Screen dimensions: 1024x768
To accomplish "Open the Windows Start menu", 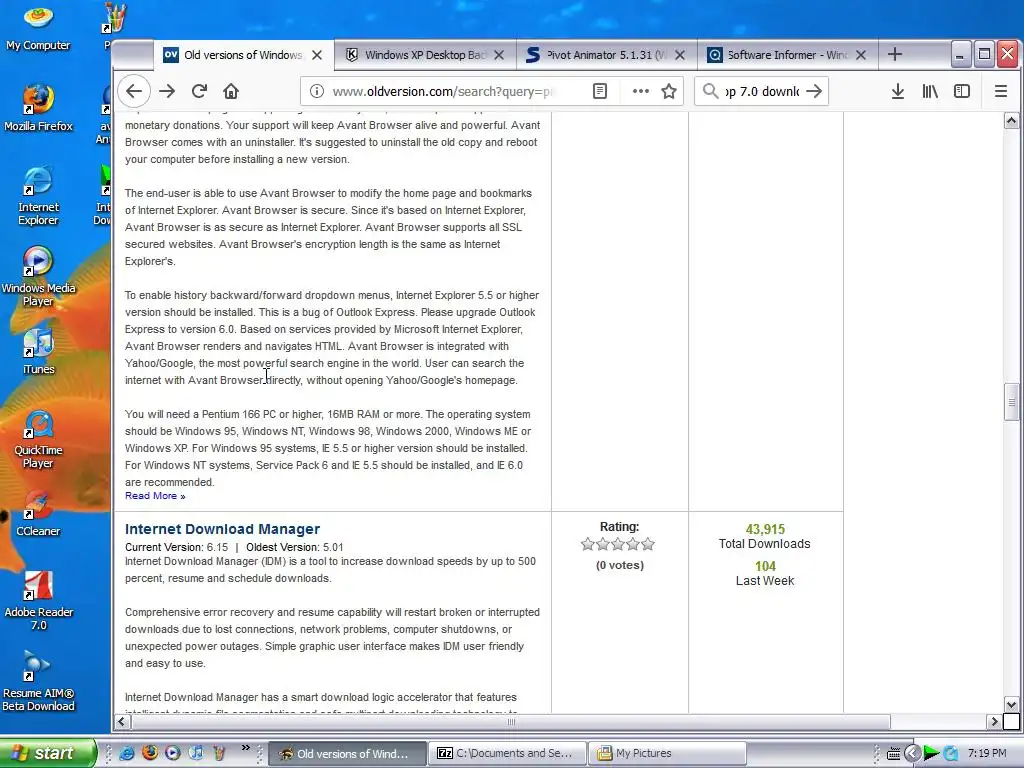I will tap(47, 753).
